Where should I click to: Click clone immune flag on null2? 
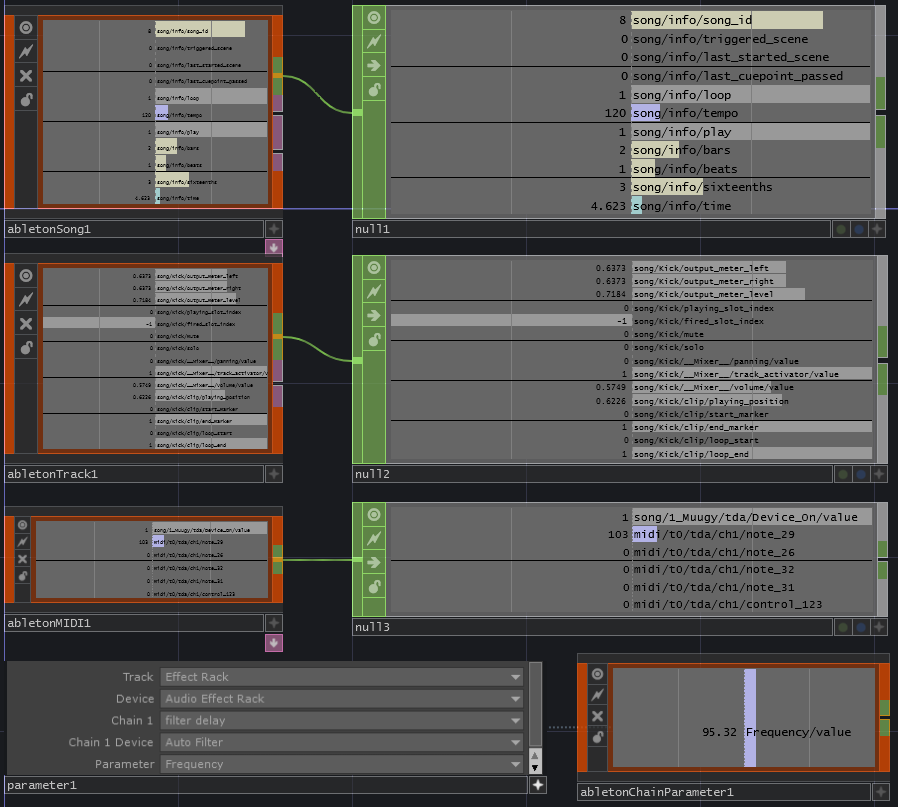point(374,292)
